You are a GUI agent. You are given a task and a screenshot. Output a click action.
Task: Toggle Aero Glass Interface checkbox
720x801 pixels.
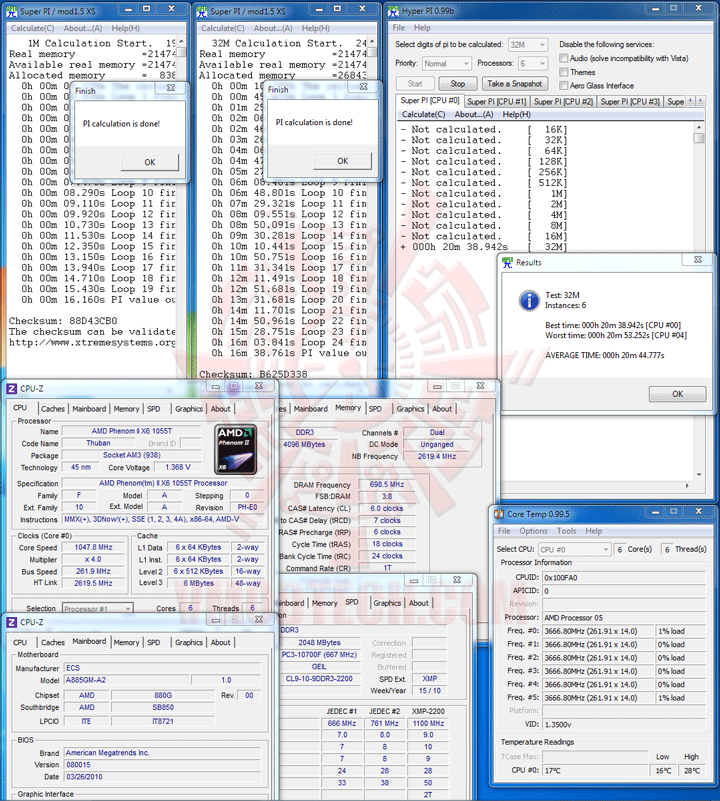coord(564,85)
